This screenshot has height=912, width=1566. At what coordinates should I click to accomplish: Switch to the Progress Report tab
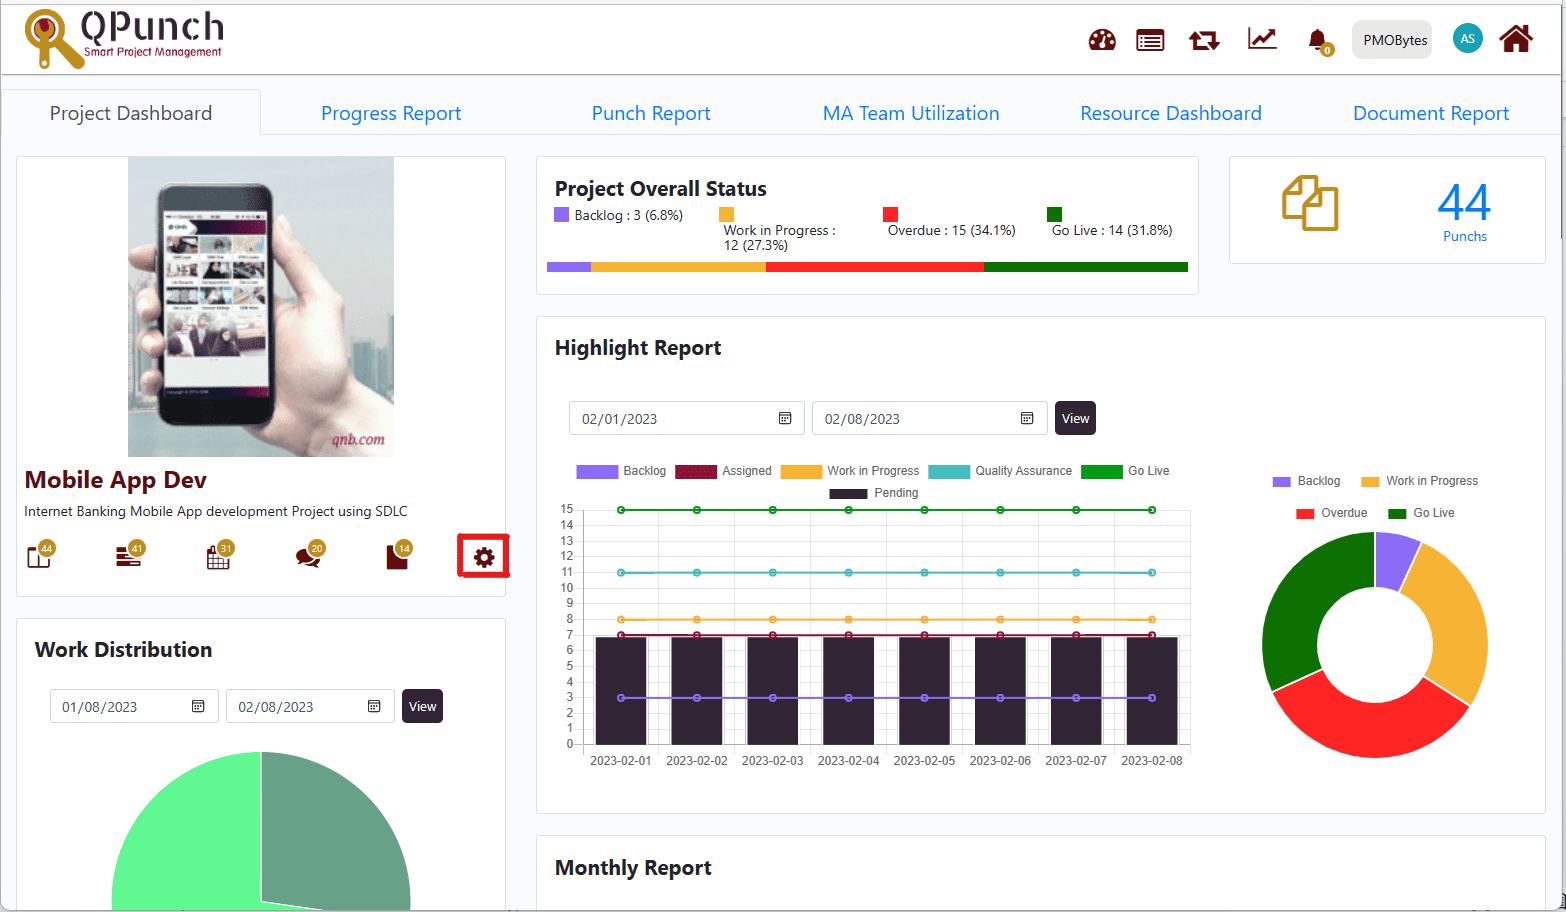tap(391, 113)
